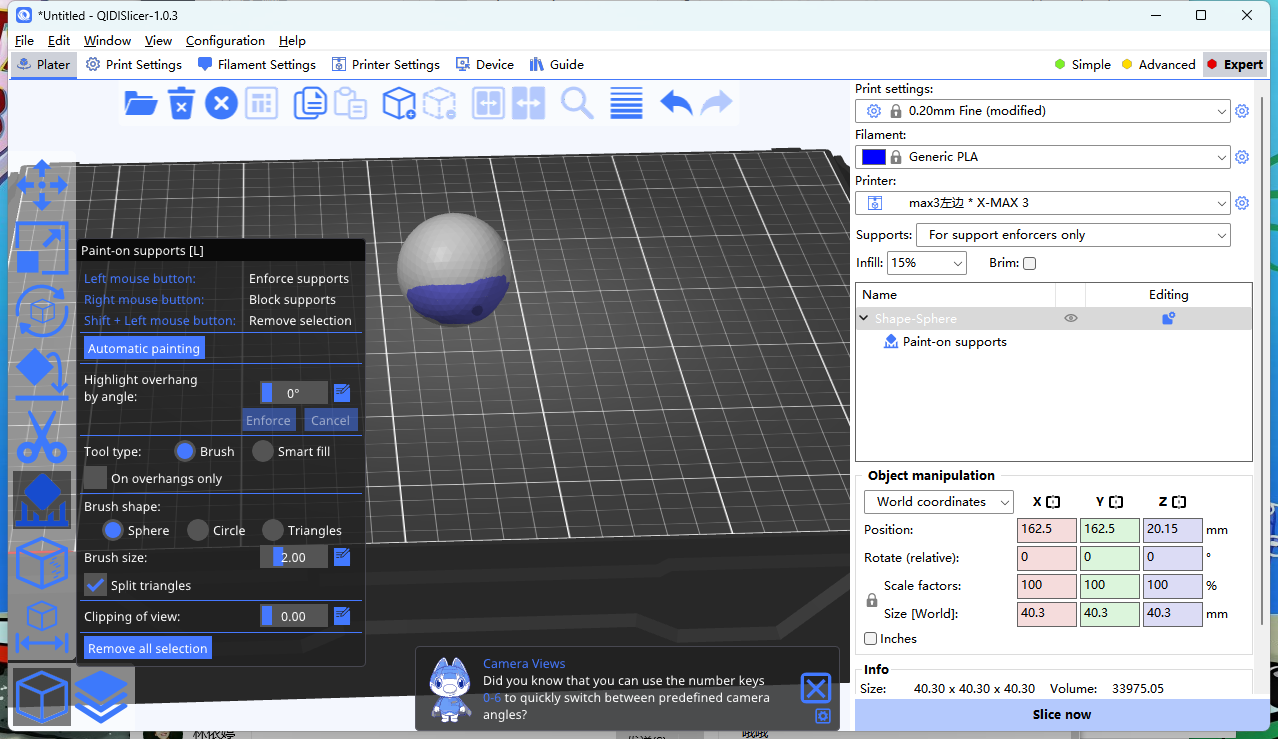The height and width of the screenshot is (739, 1278).
Task: Open the Configuration menu
Action: click(x=225, y=41)
